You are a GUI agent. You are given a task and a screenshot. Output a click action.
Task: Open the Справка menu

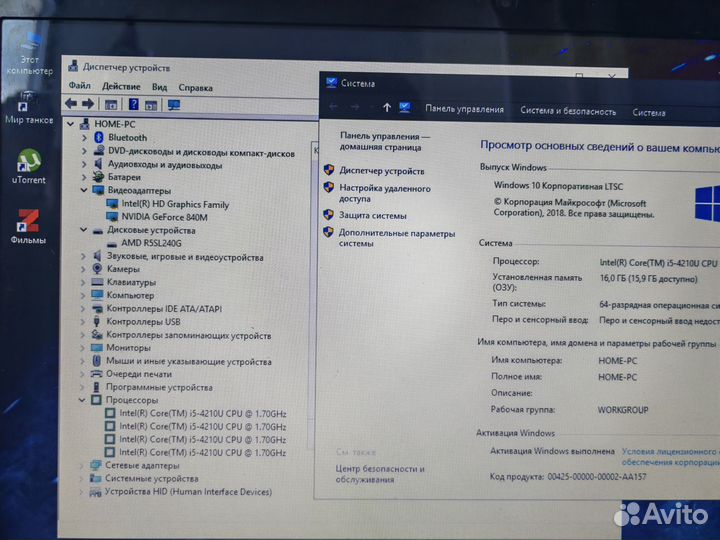click(195, 88)
